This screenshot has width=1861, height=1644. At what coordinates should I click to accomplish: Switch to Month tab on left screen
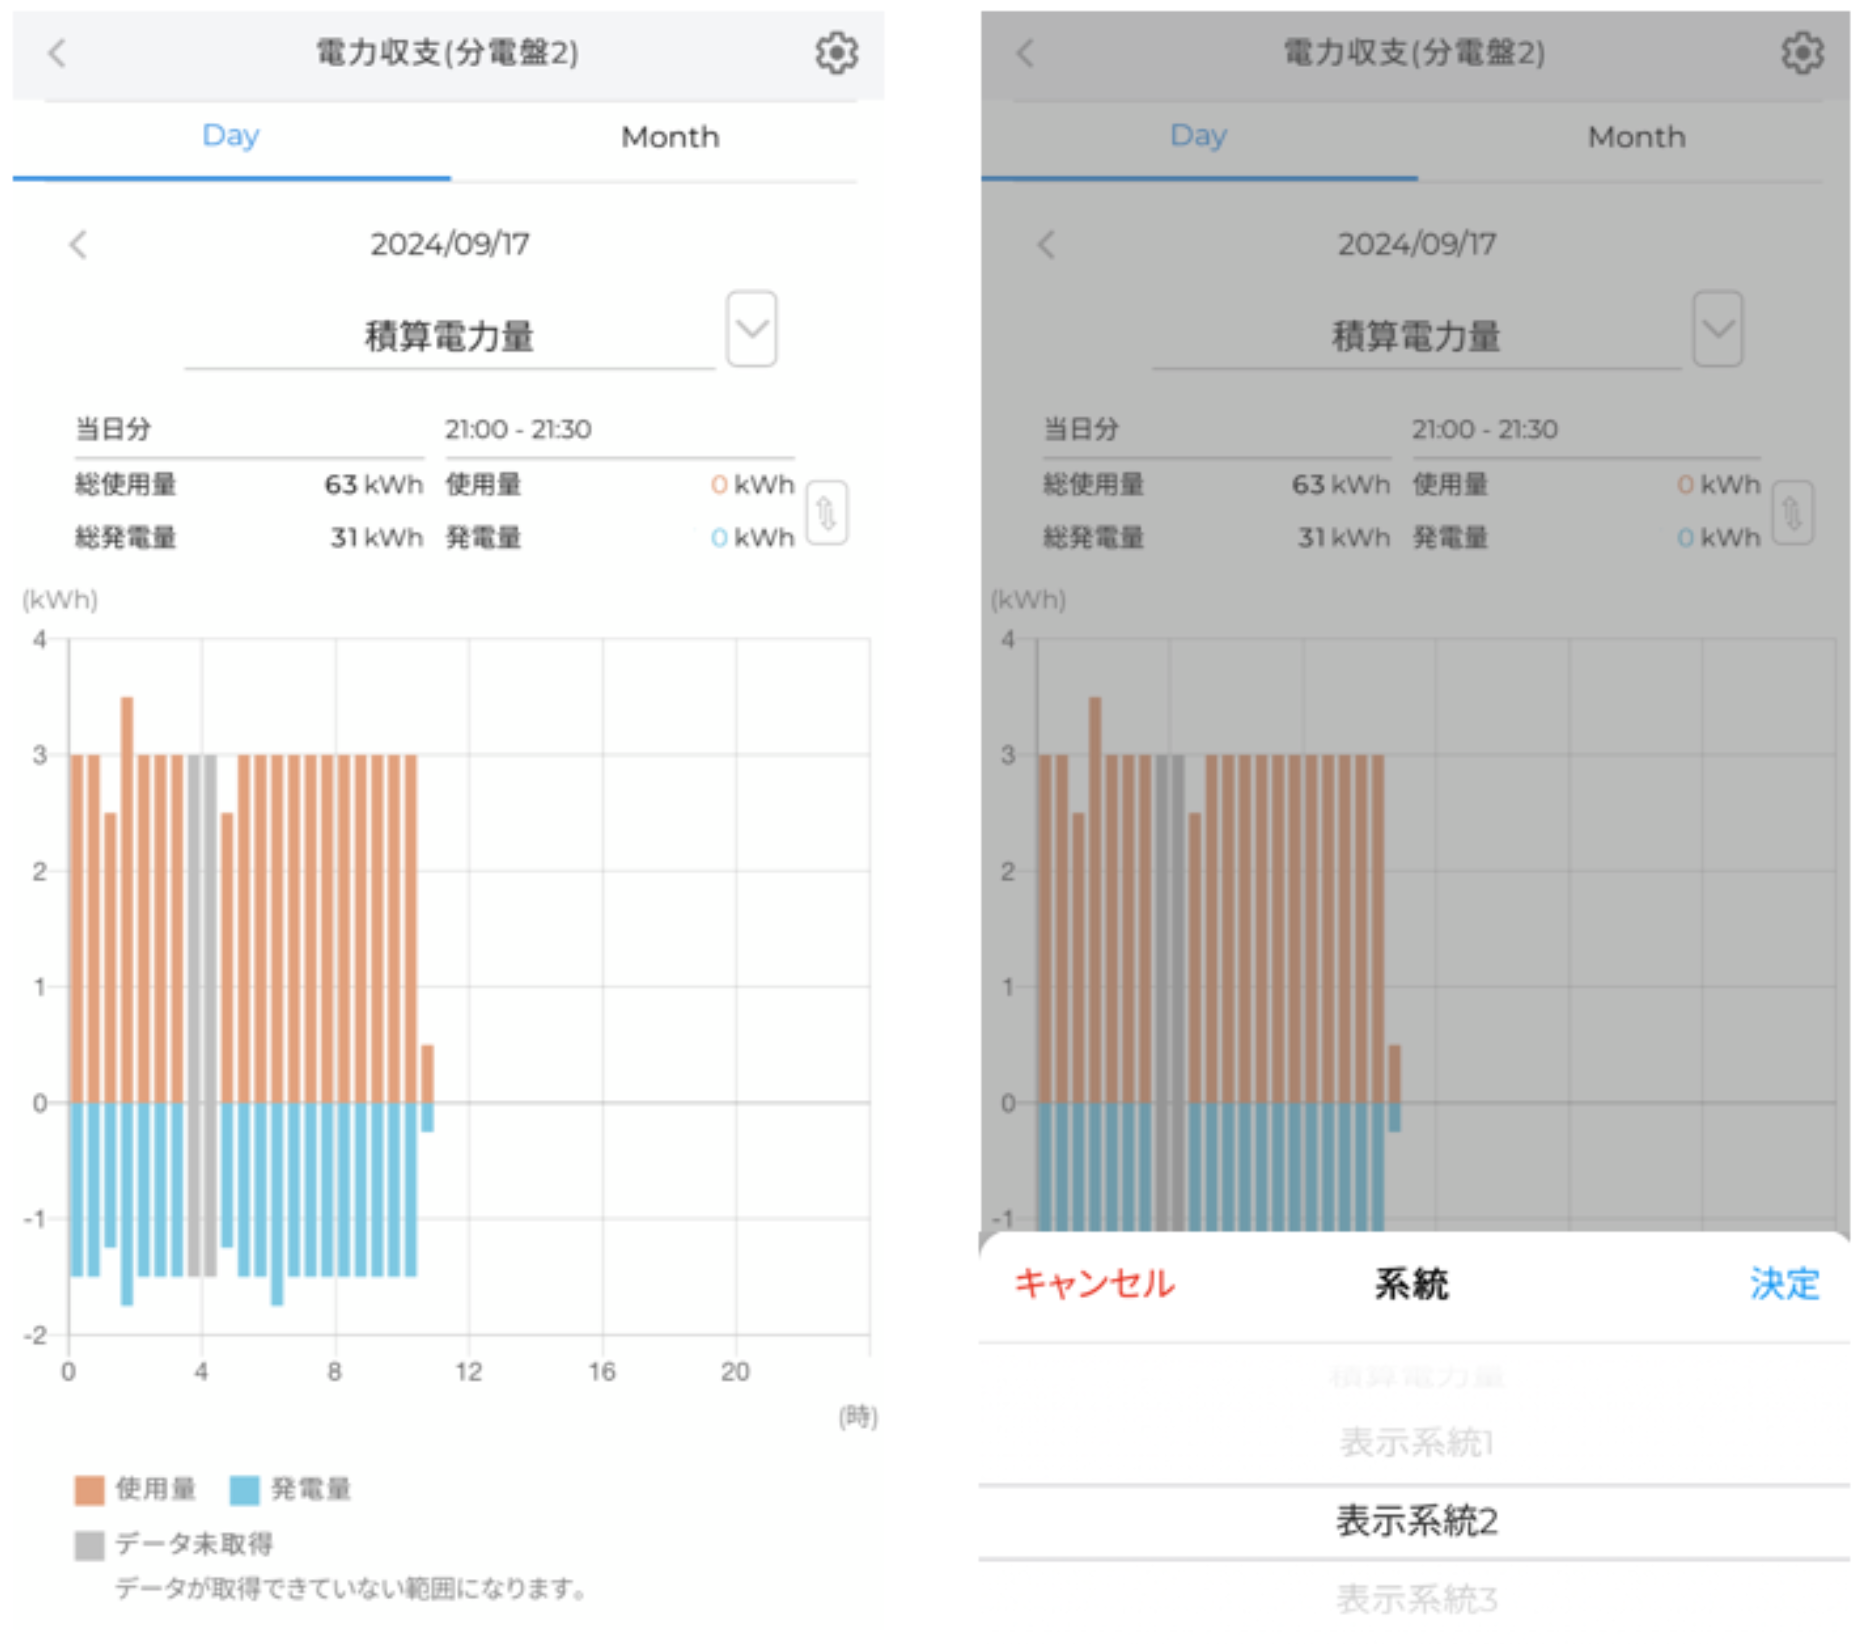(670, 137)
